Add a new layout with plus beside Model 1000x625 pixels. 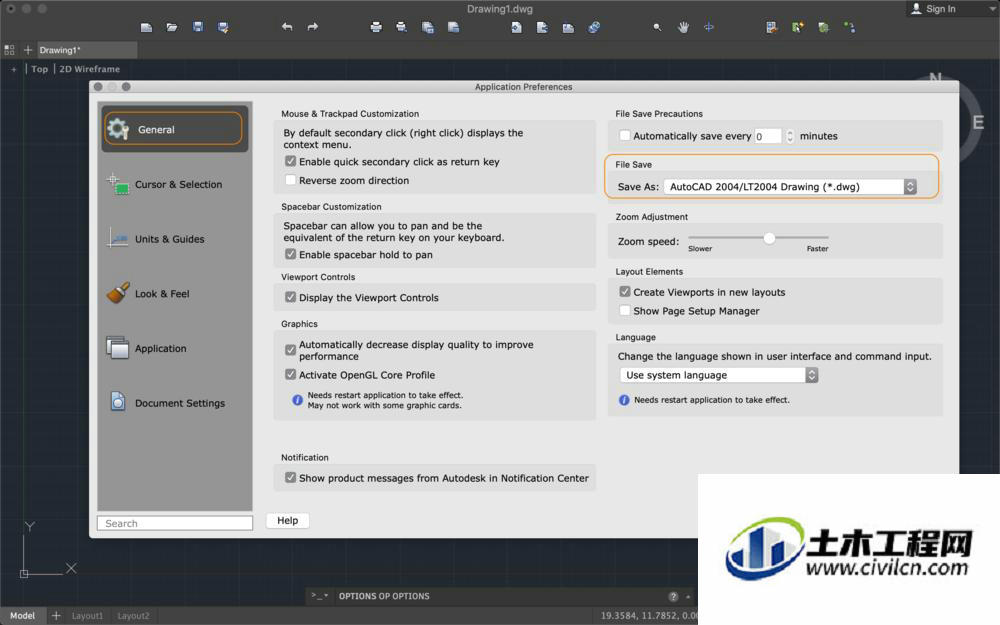click(56, 615)
